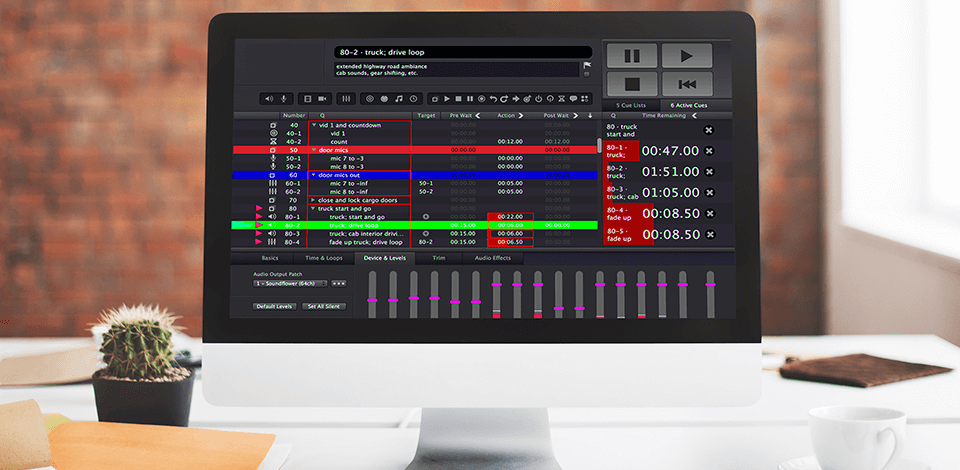Click the Time Remaining header left arrow
Viewport: 960px width, 470px height.
[x=694, y=115]
